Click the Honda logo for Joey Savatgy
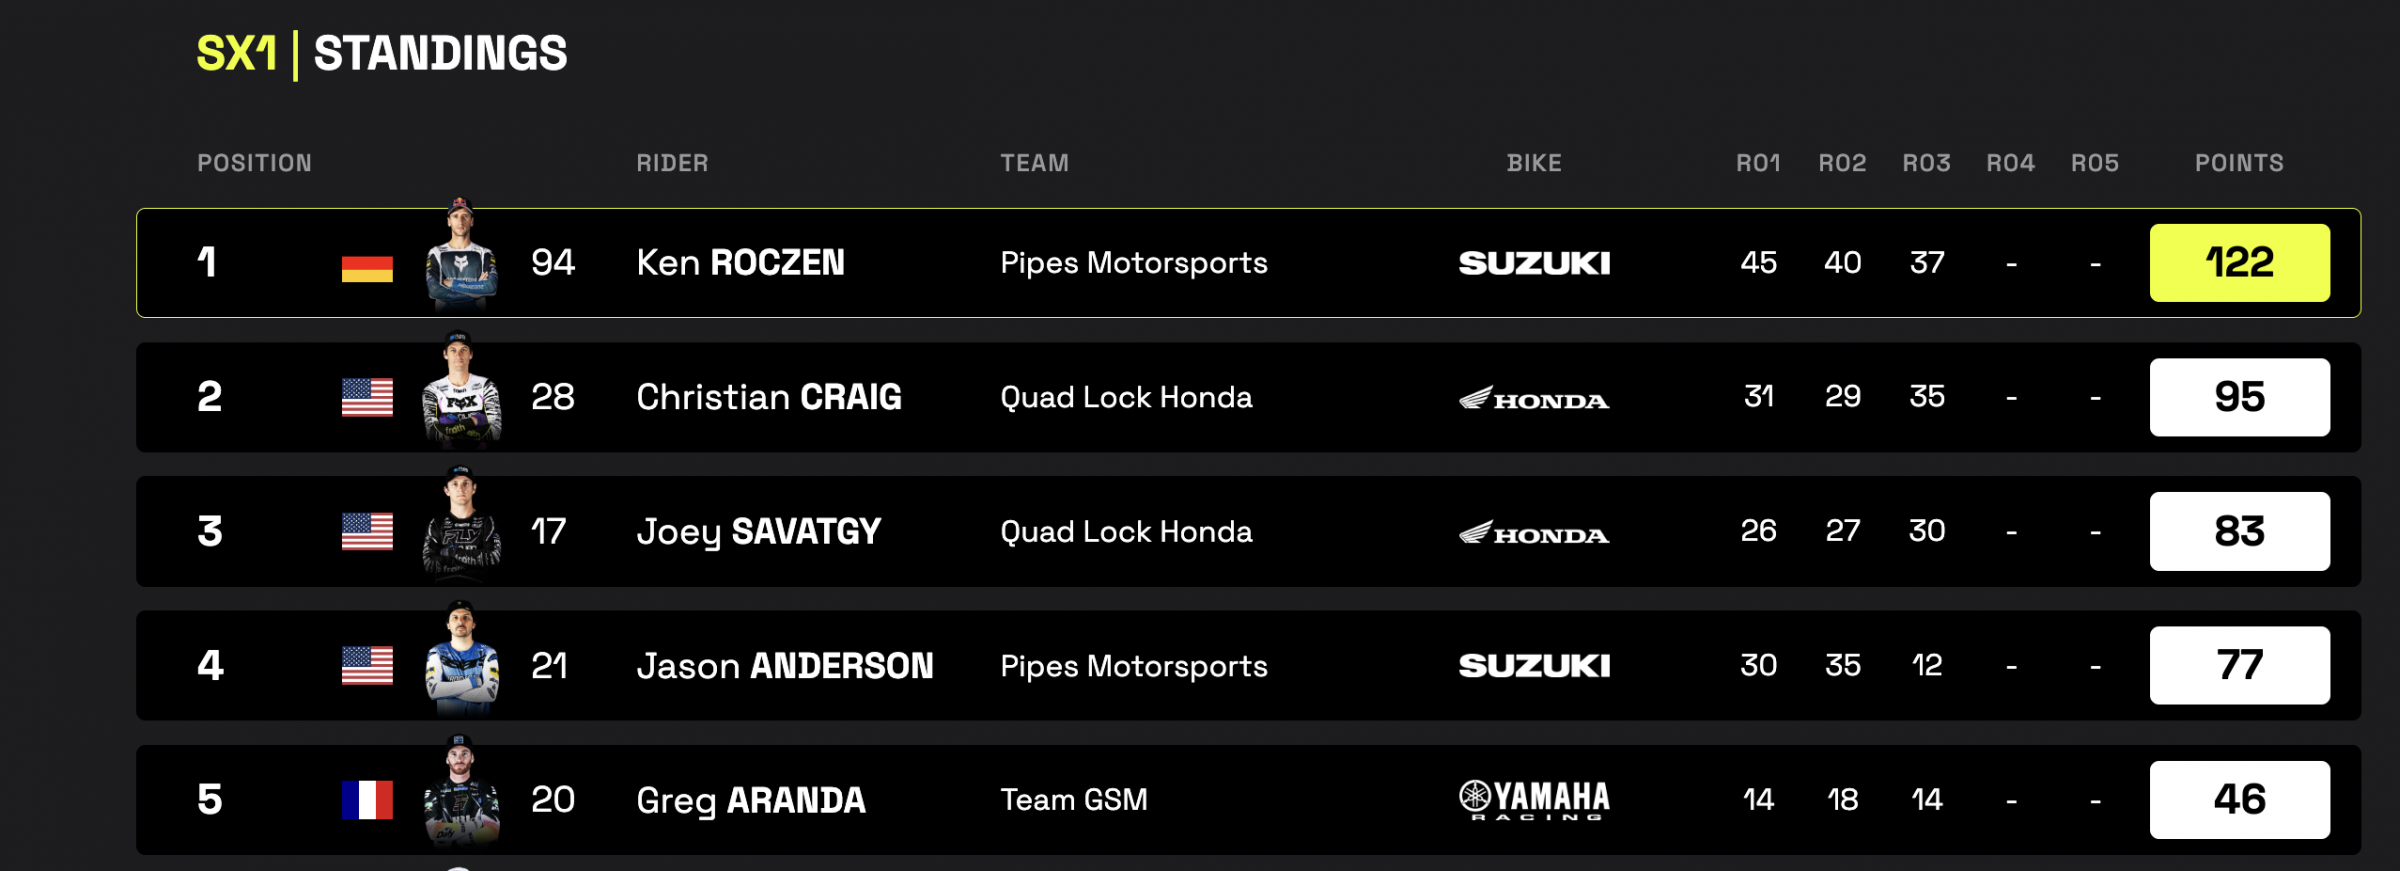This screenshot has width=2400, height=871. pyautogui.click(x=1536, y=532)
